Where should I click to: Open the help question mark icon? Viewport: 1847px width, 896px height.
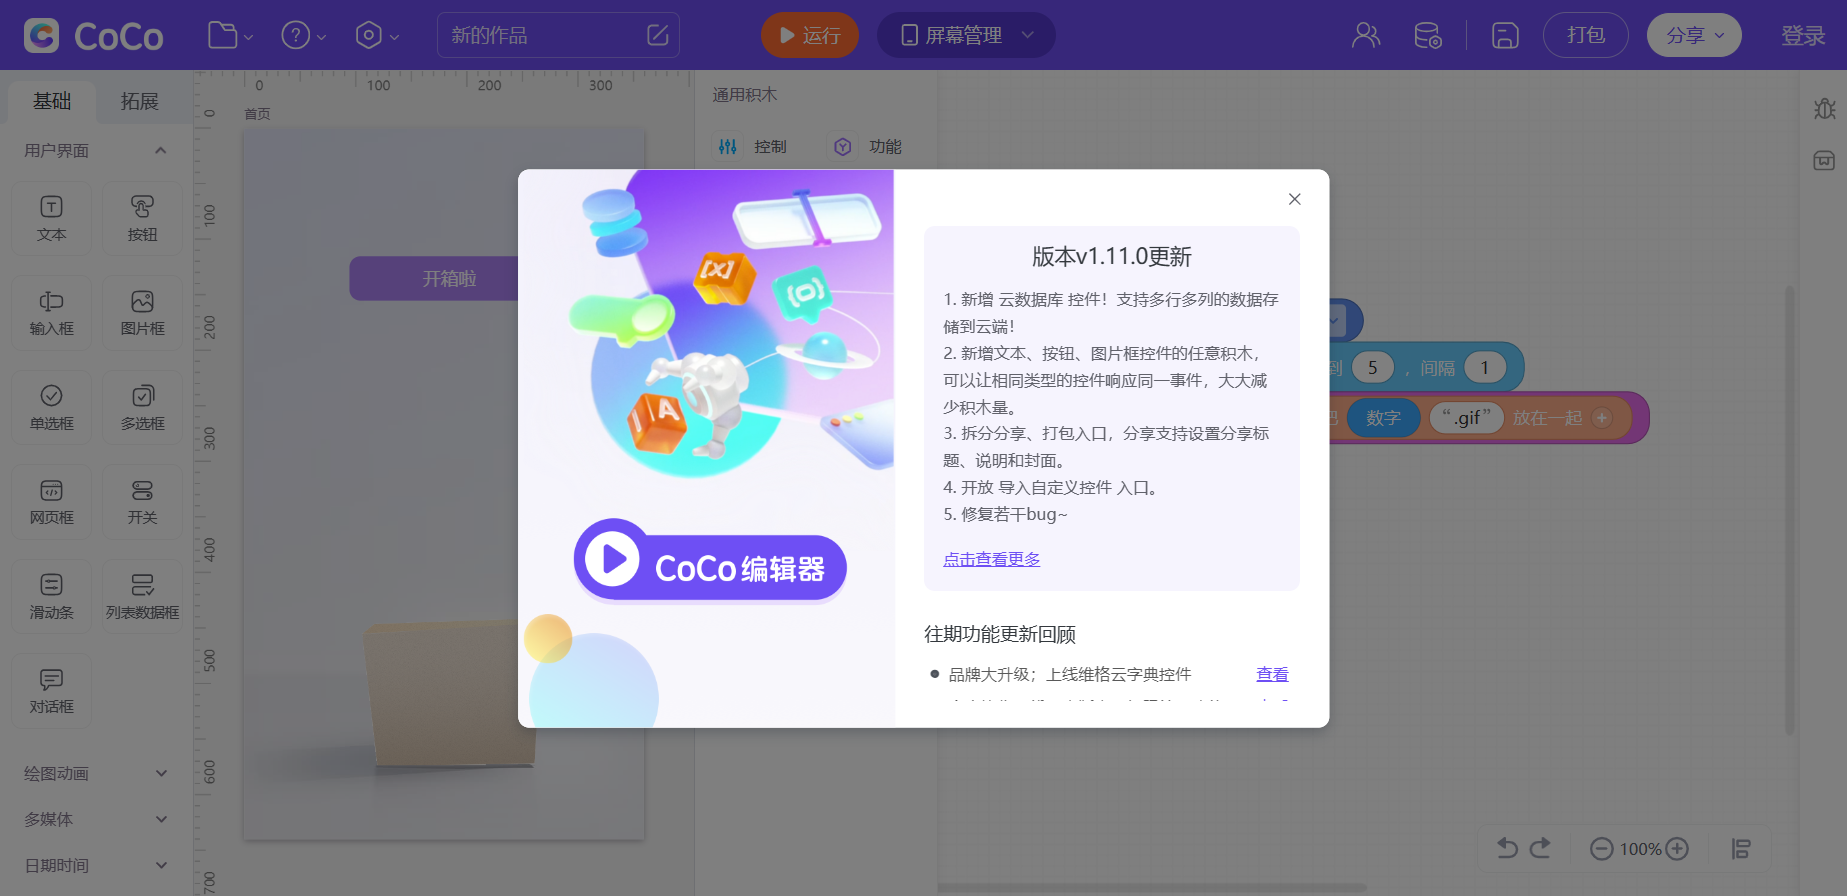[303, 35]
